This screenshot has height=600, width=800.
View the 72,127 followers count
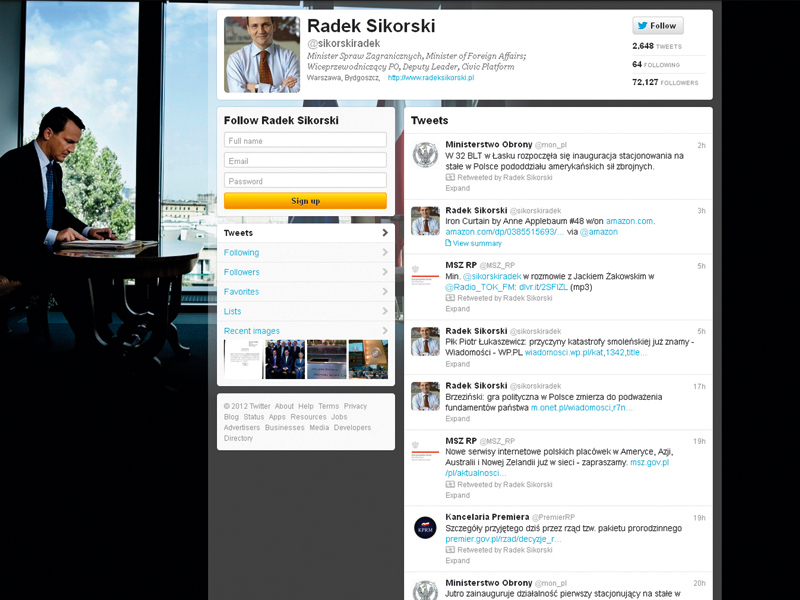[665, 82]
